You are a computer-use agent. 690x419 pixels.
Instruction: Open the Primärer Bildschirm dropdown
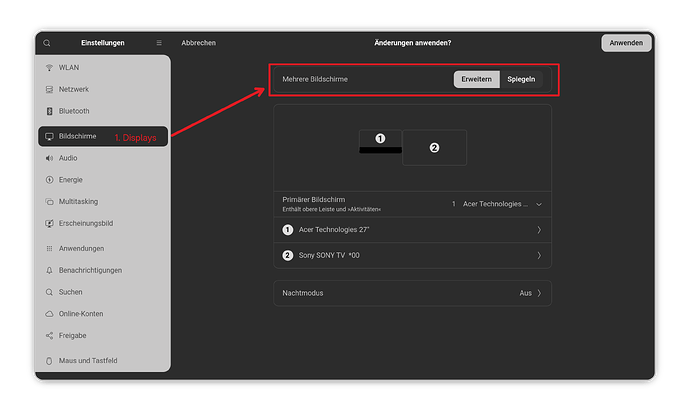(496, 204)
